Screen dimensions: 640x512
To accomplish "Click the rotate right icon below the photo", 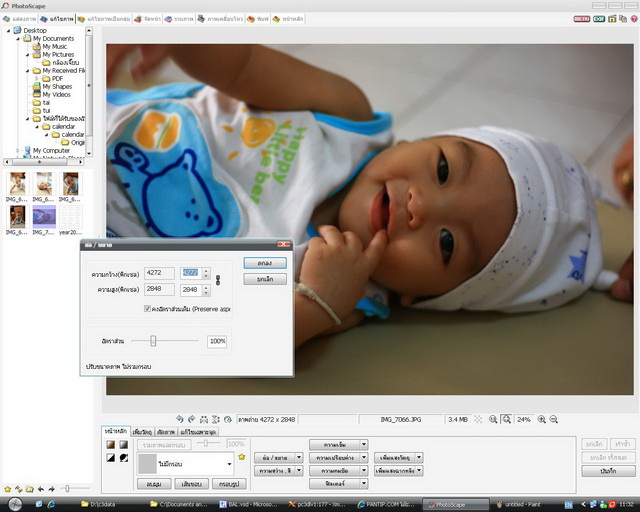I will (x=191, y=419).
